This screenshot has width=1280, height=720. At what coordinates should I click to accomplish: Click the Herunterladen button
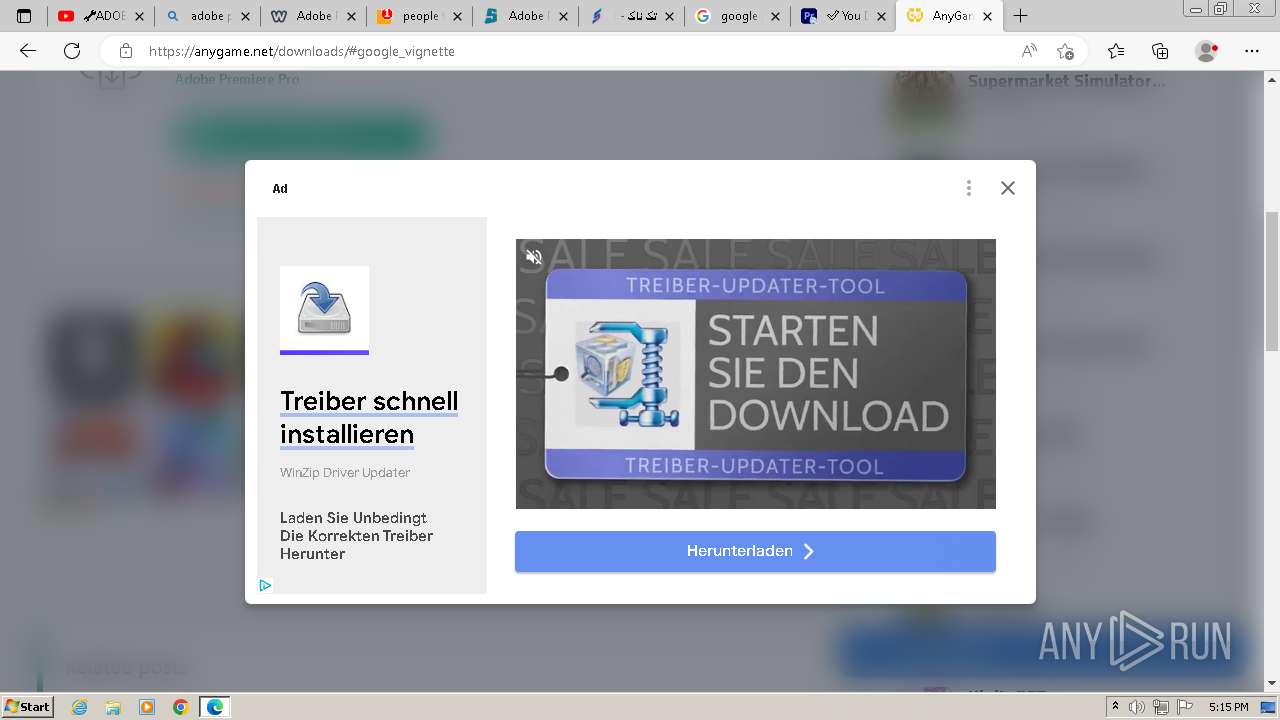pyautogui.click(x=755, y=551)
